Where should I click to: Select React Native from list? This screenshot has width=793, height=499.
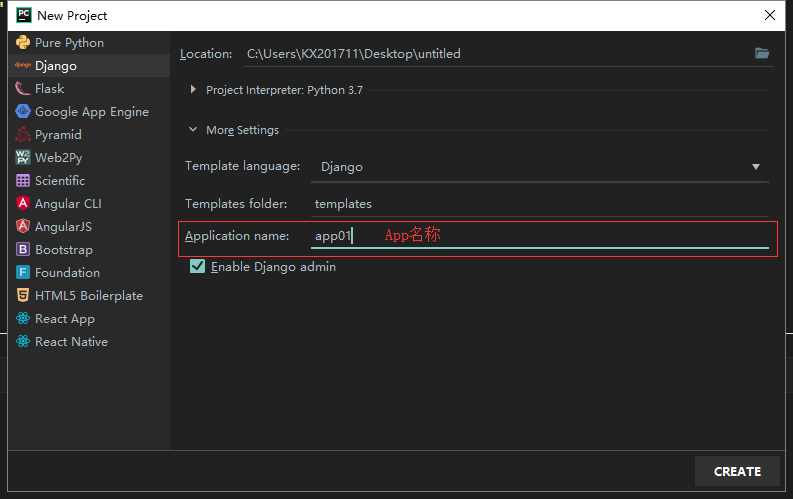[x=89, y=341]
